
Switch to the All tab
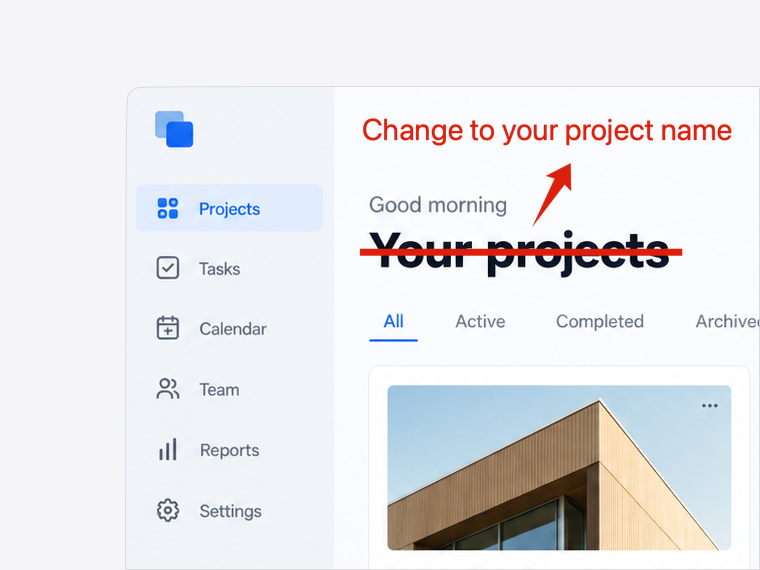(x=394, y=321)
